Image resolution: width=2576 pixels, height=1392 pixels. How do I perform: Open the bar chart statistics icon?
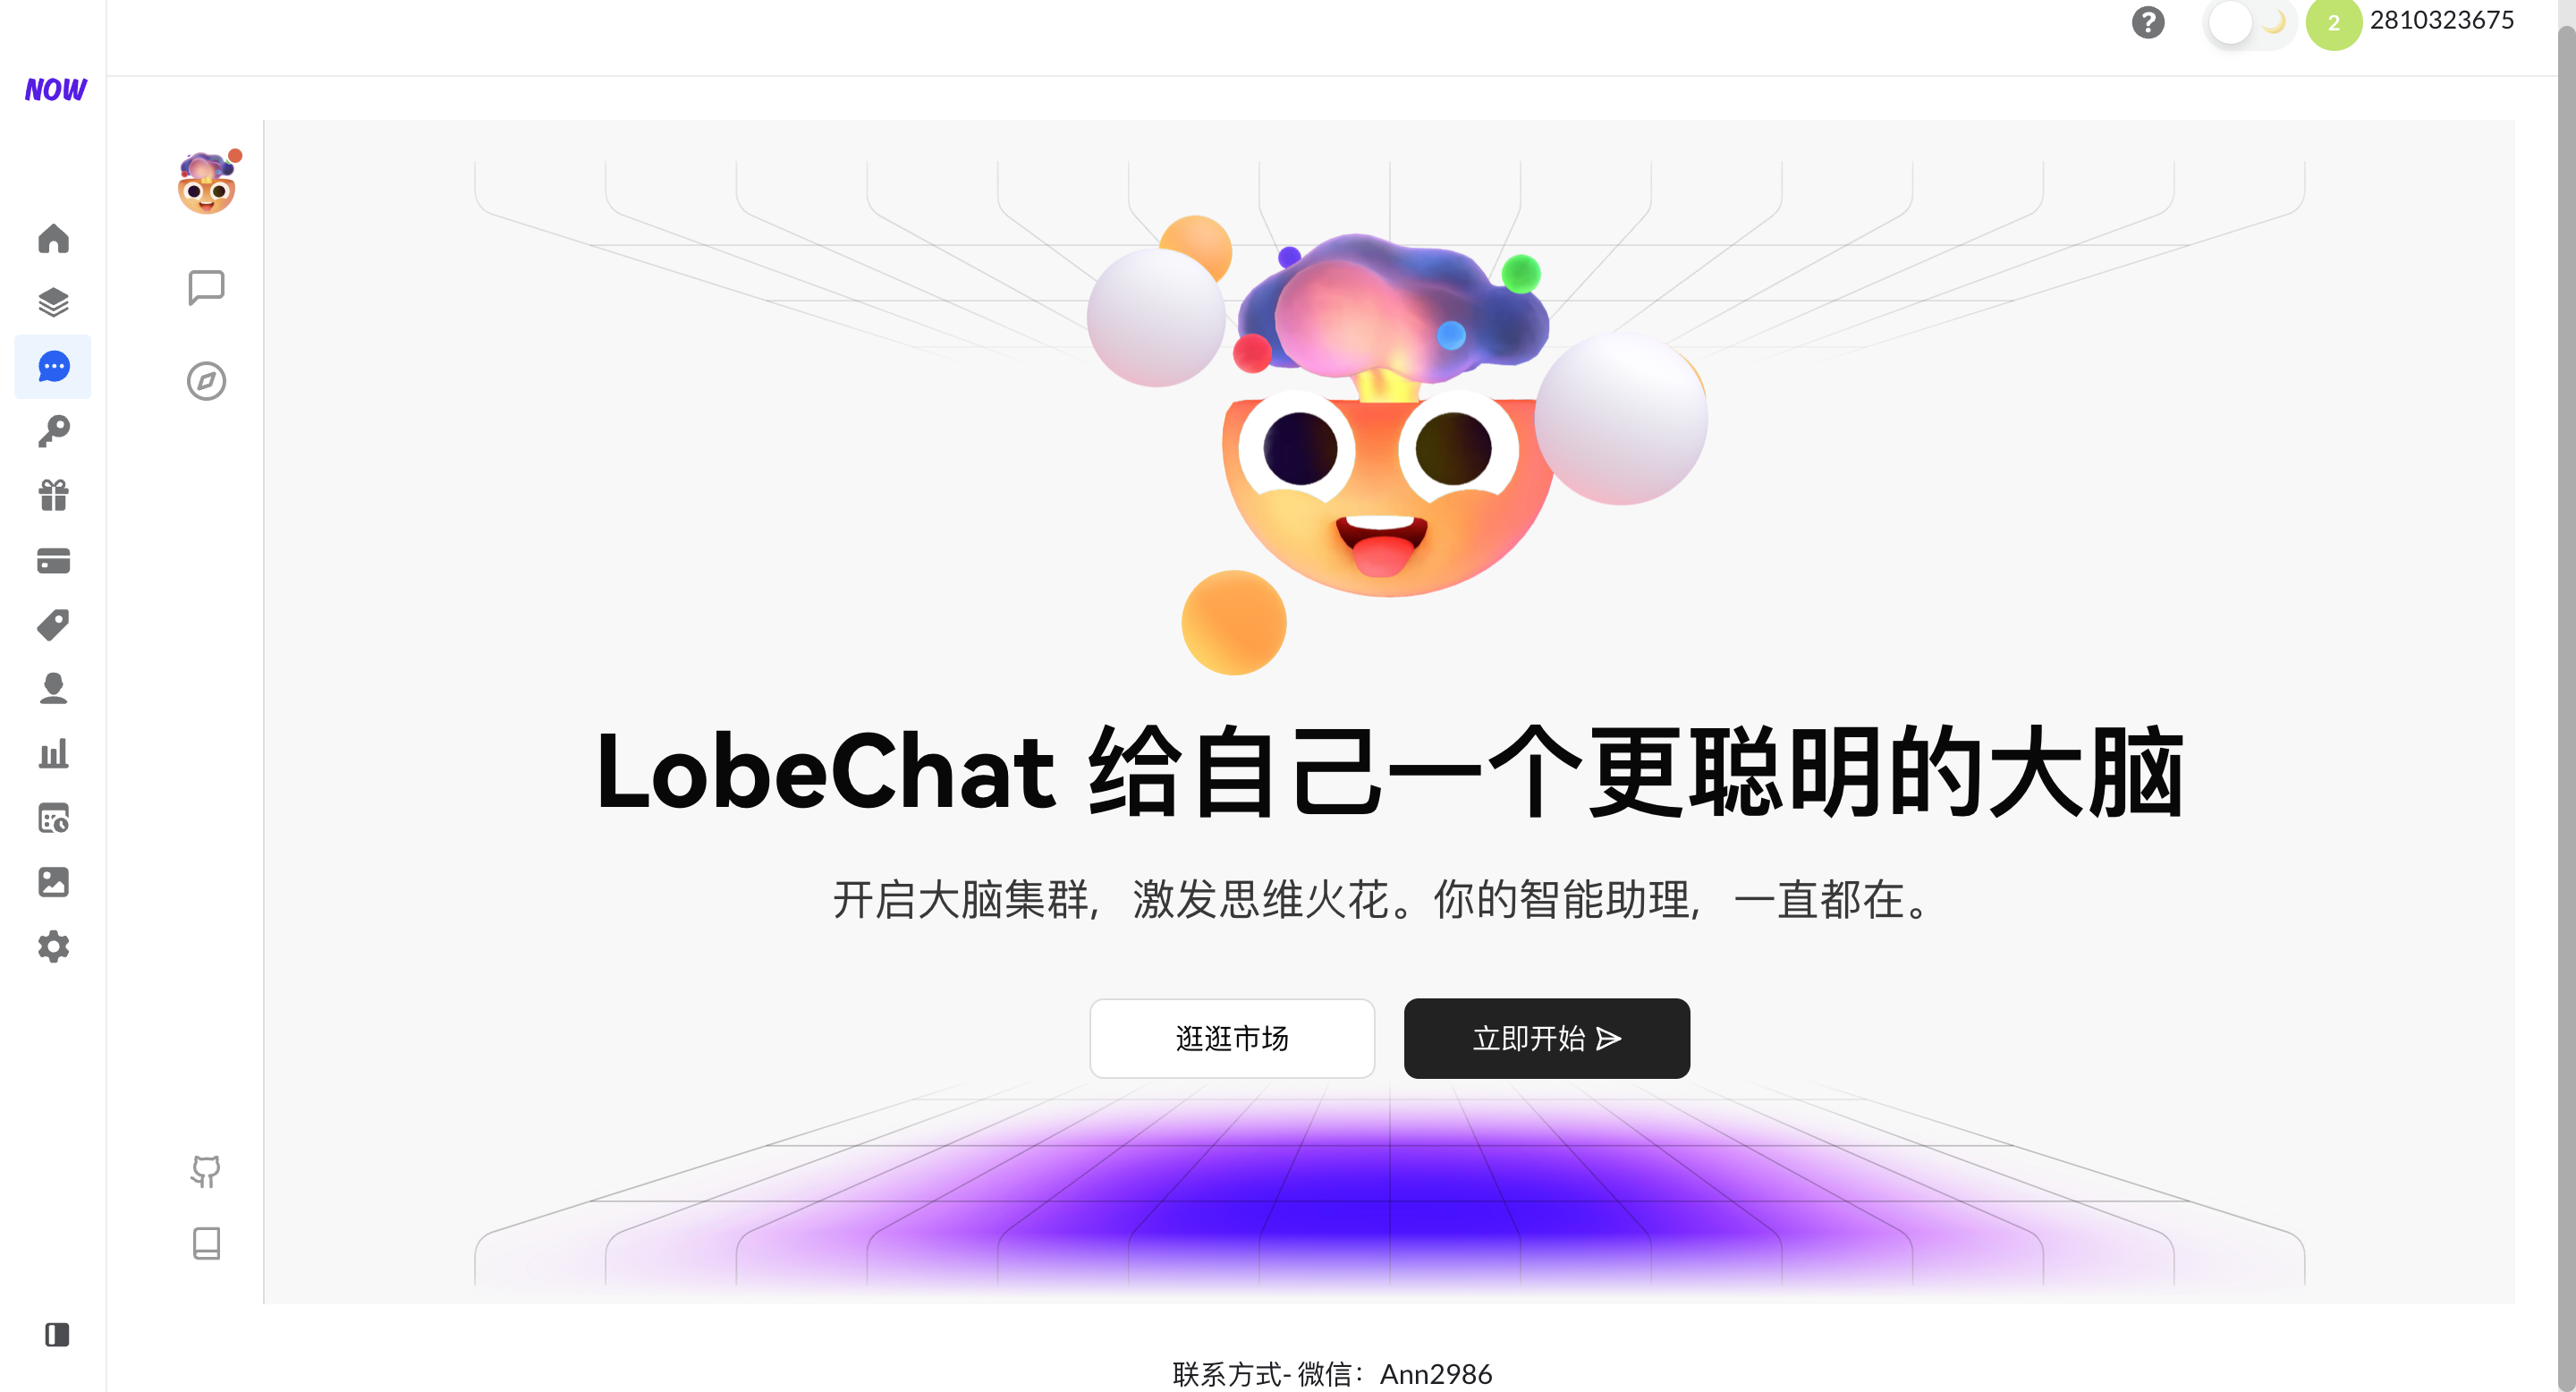pos(53,753)
